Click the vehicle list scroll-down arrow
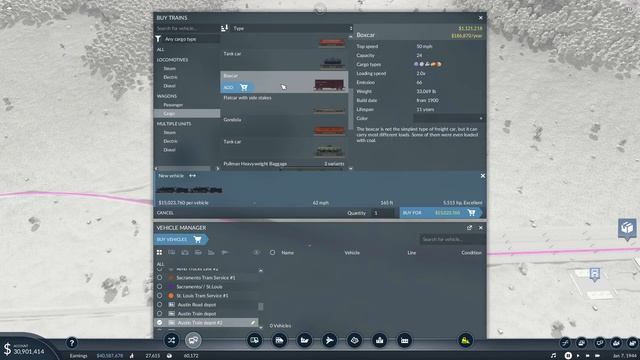 click(350, 168)
